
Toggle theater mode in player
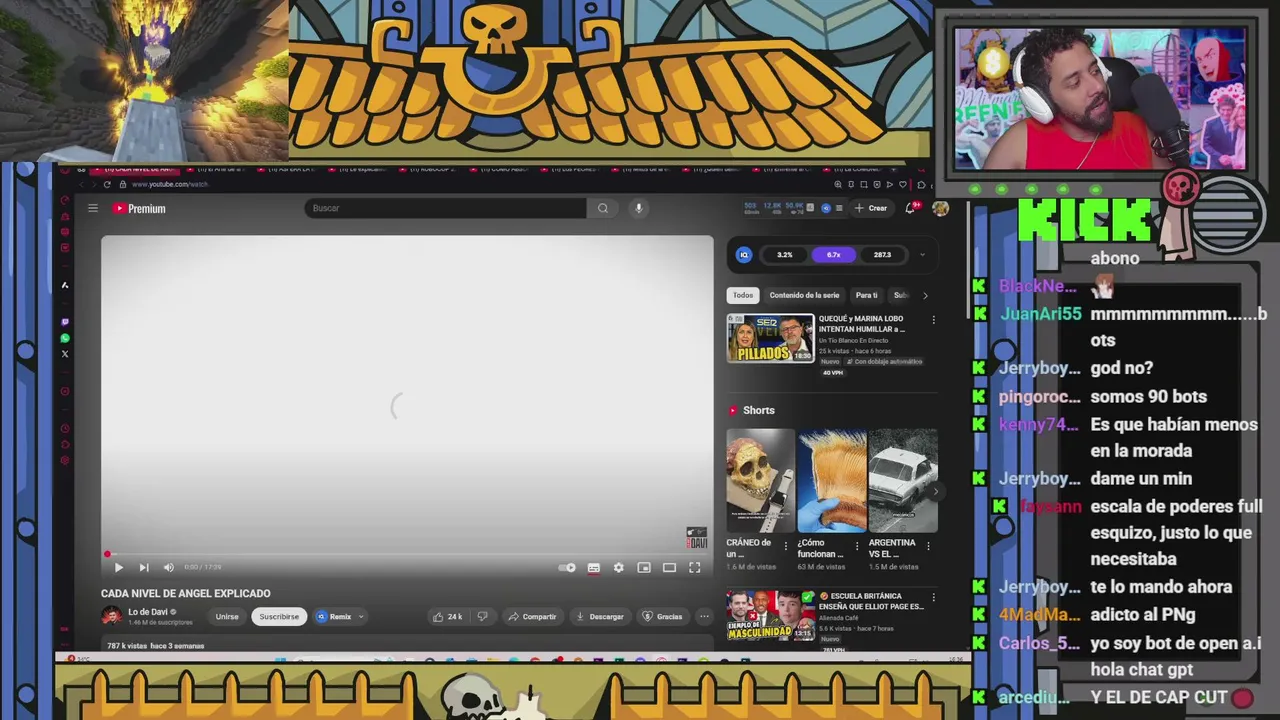coord(669,567)
